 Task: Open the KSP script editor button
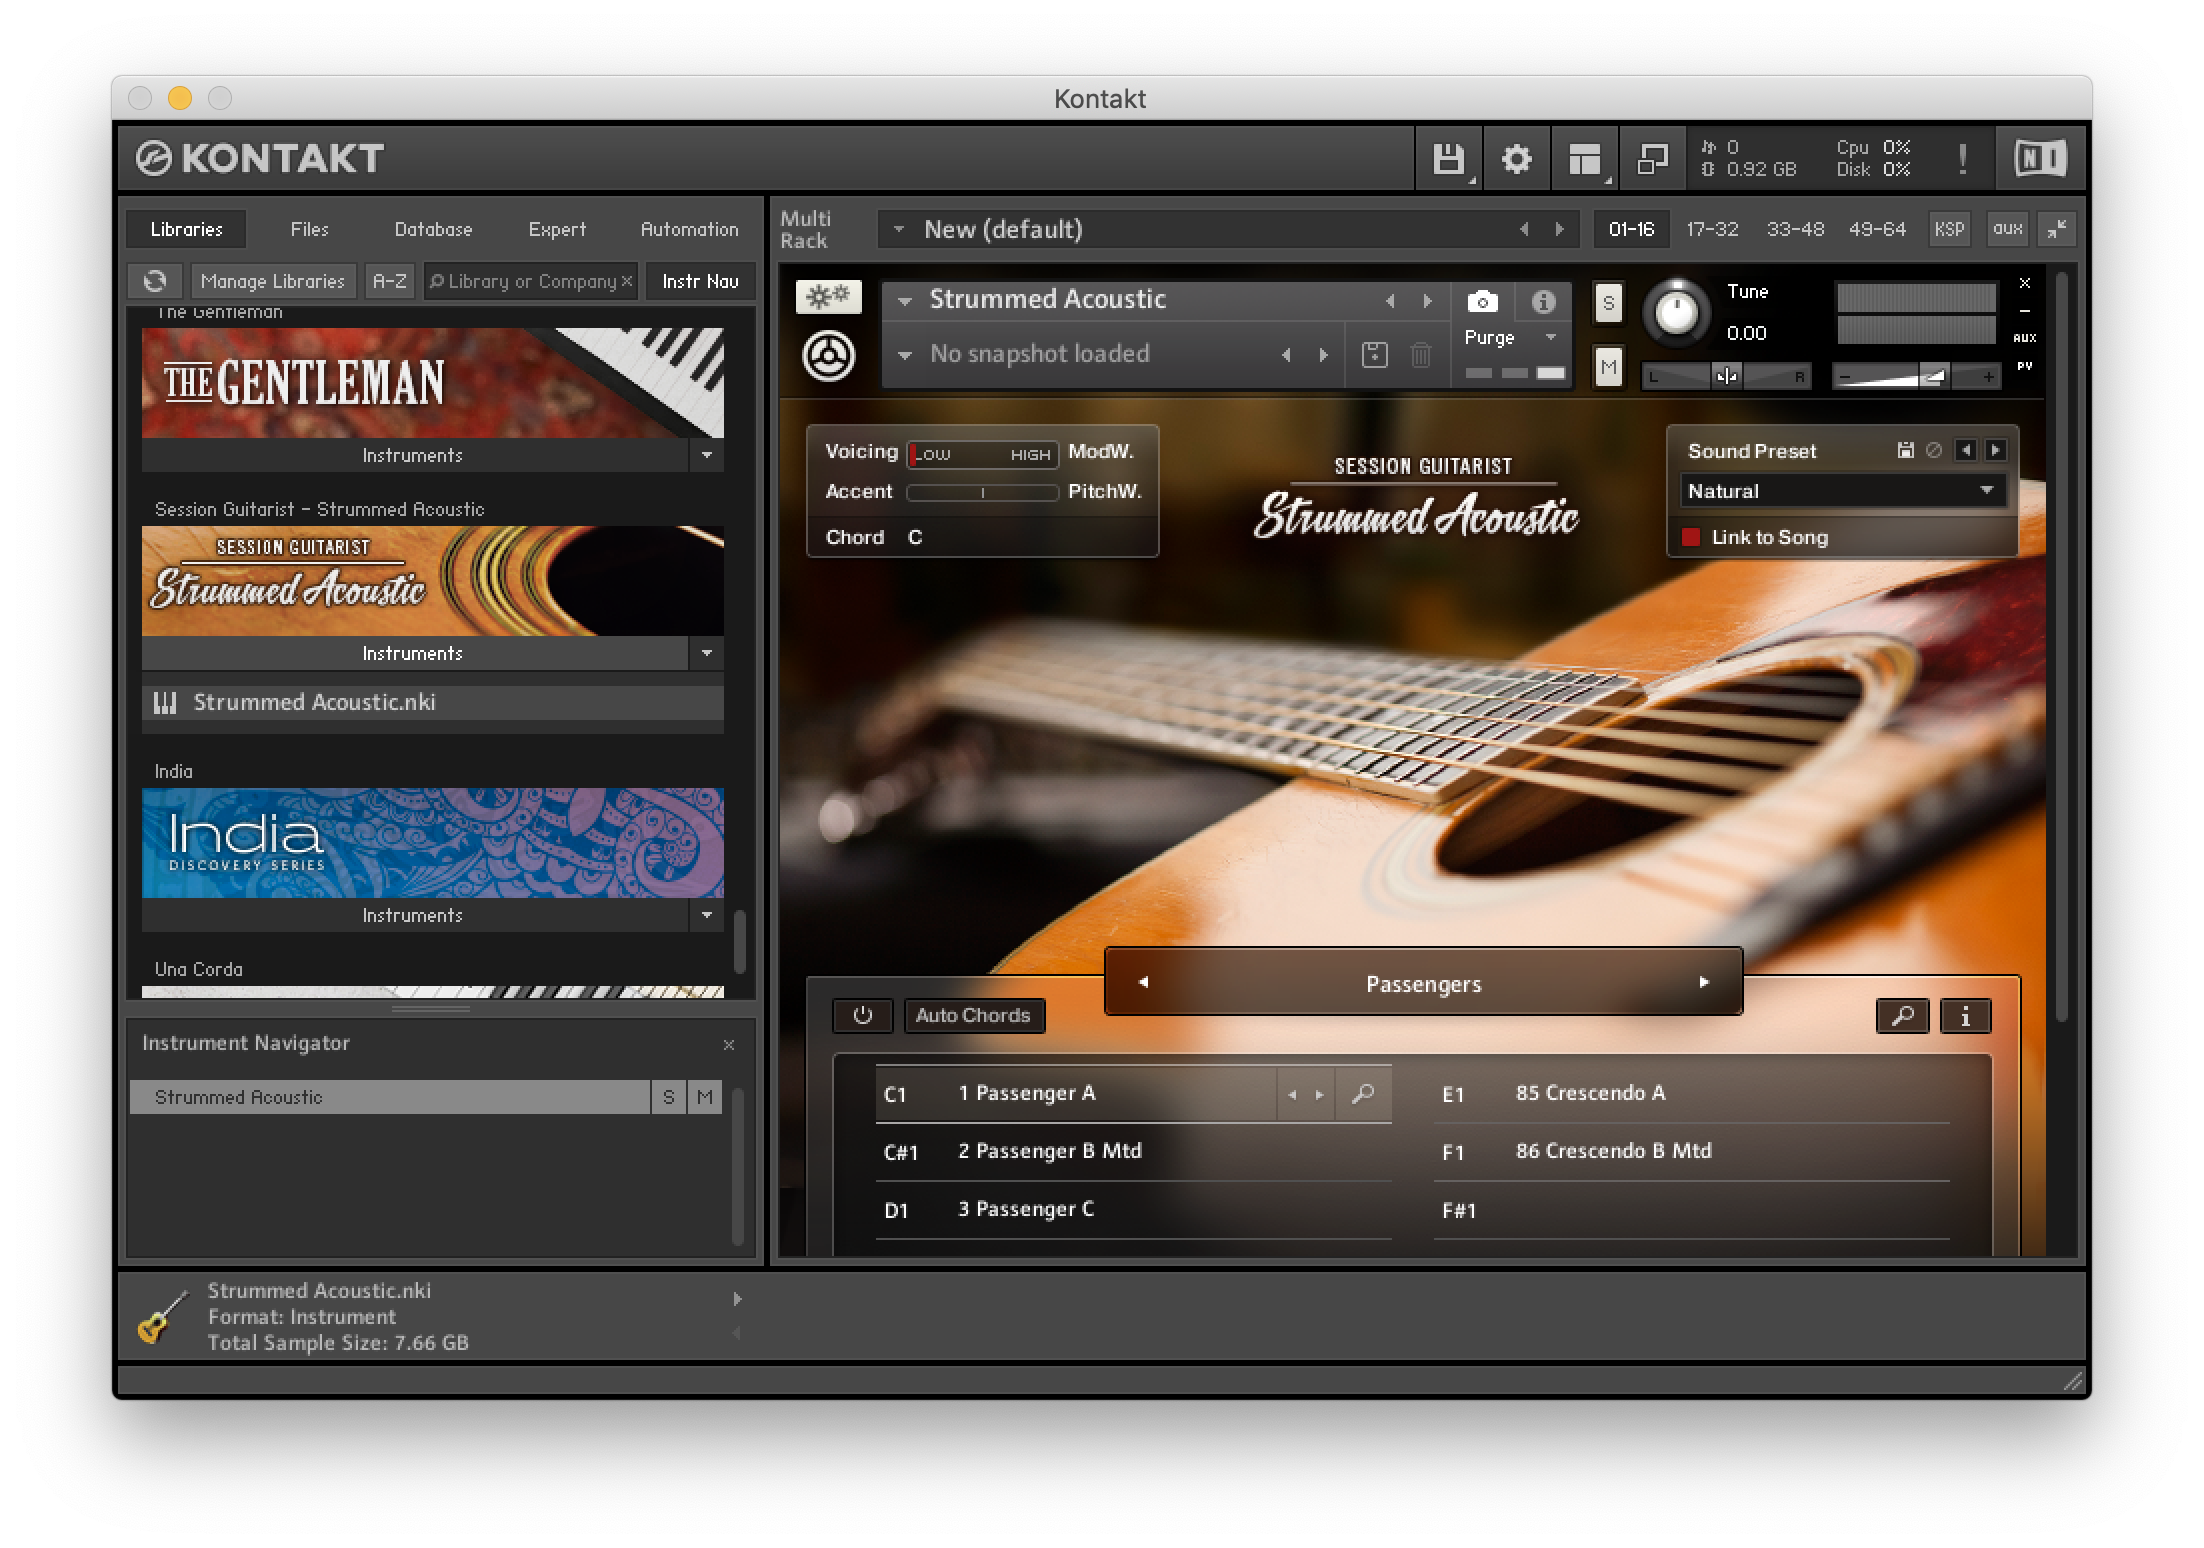[1949, 229]
